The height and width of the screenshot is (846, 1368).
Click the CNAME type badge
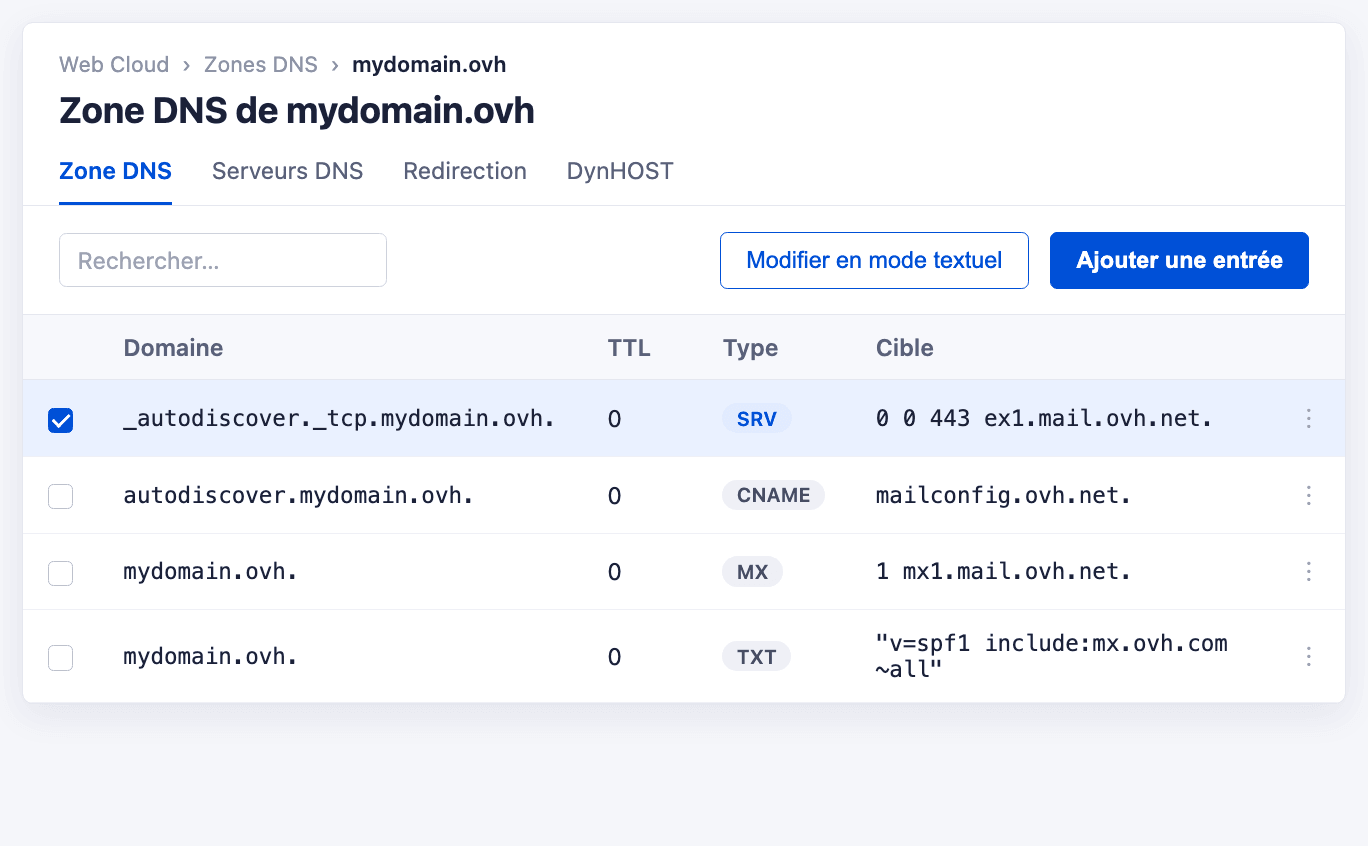773,495
